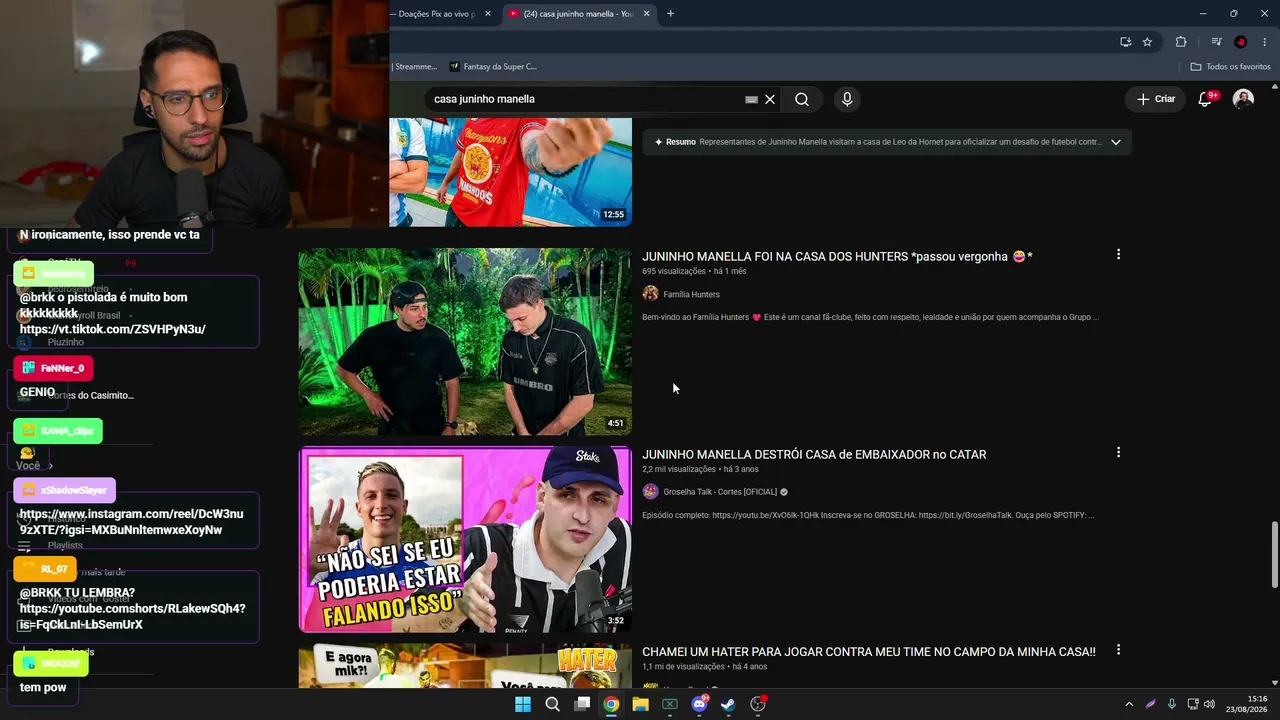Open the Xbox app taskbar icon
1280x720 pixels.
point(670,704)
